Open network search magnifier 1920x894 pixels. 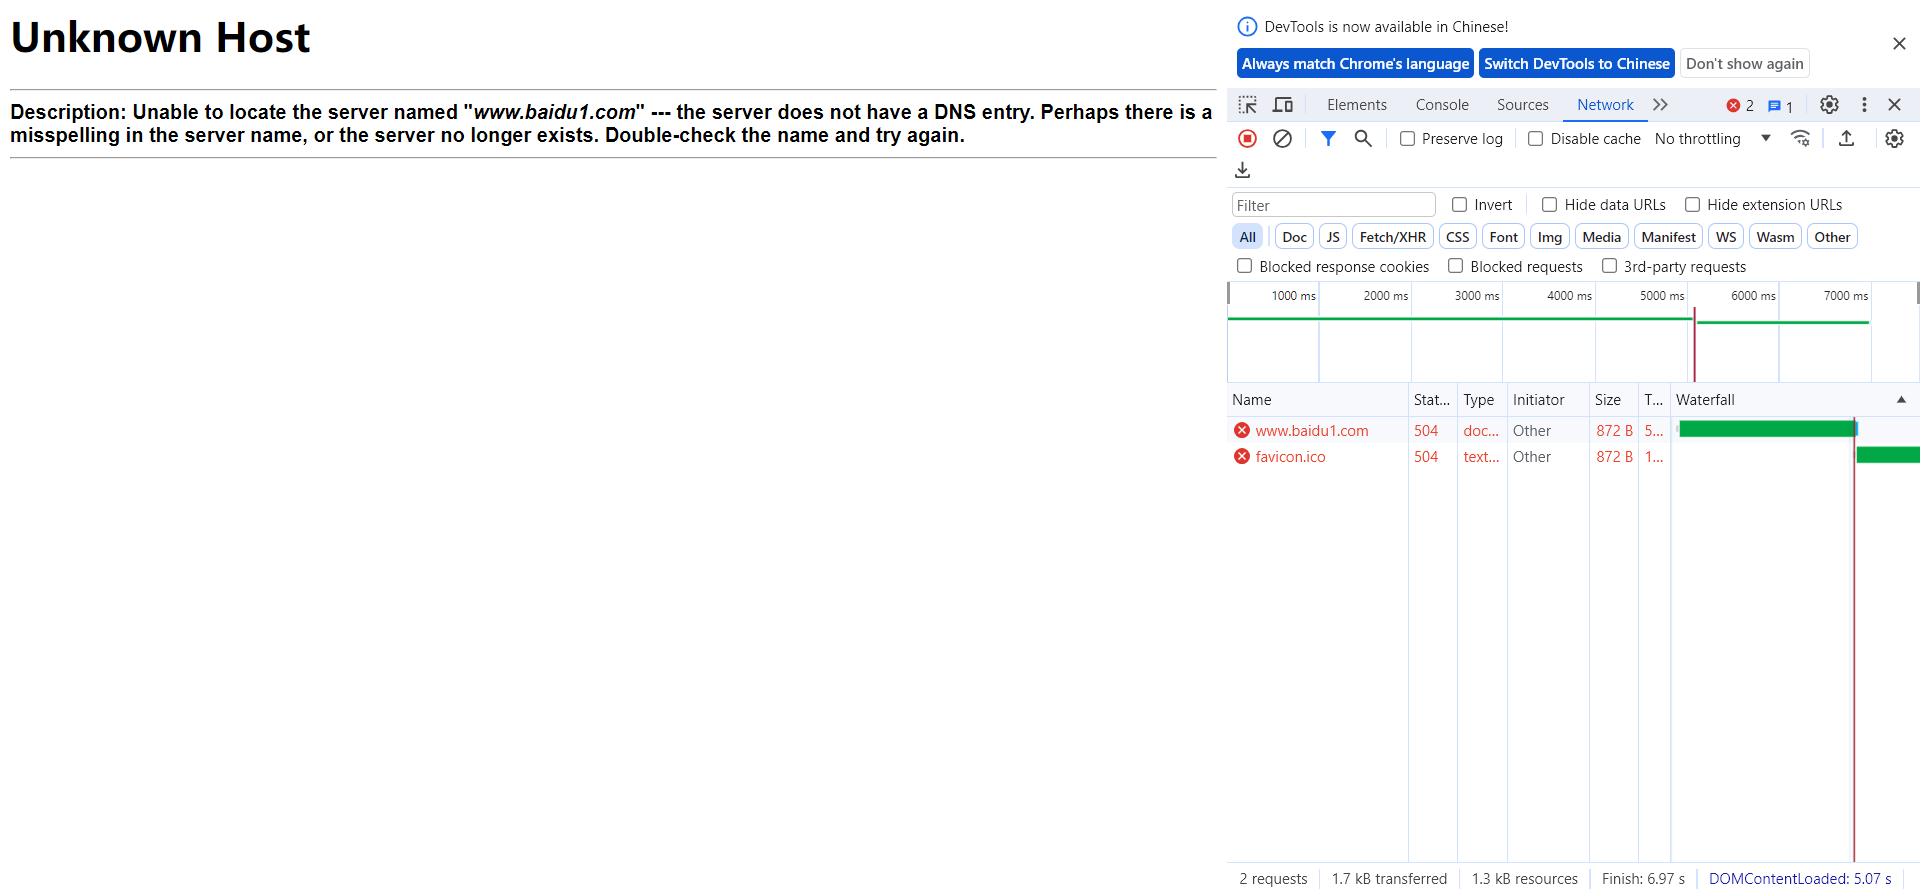[1363, 139]
